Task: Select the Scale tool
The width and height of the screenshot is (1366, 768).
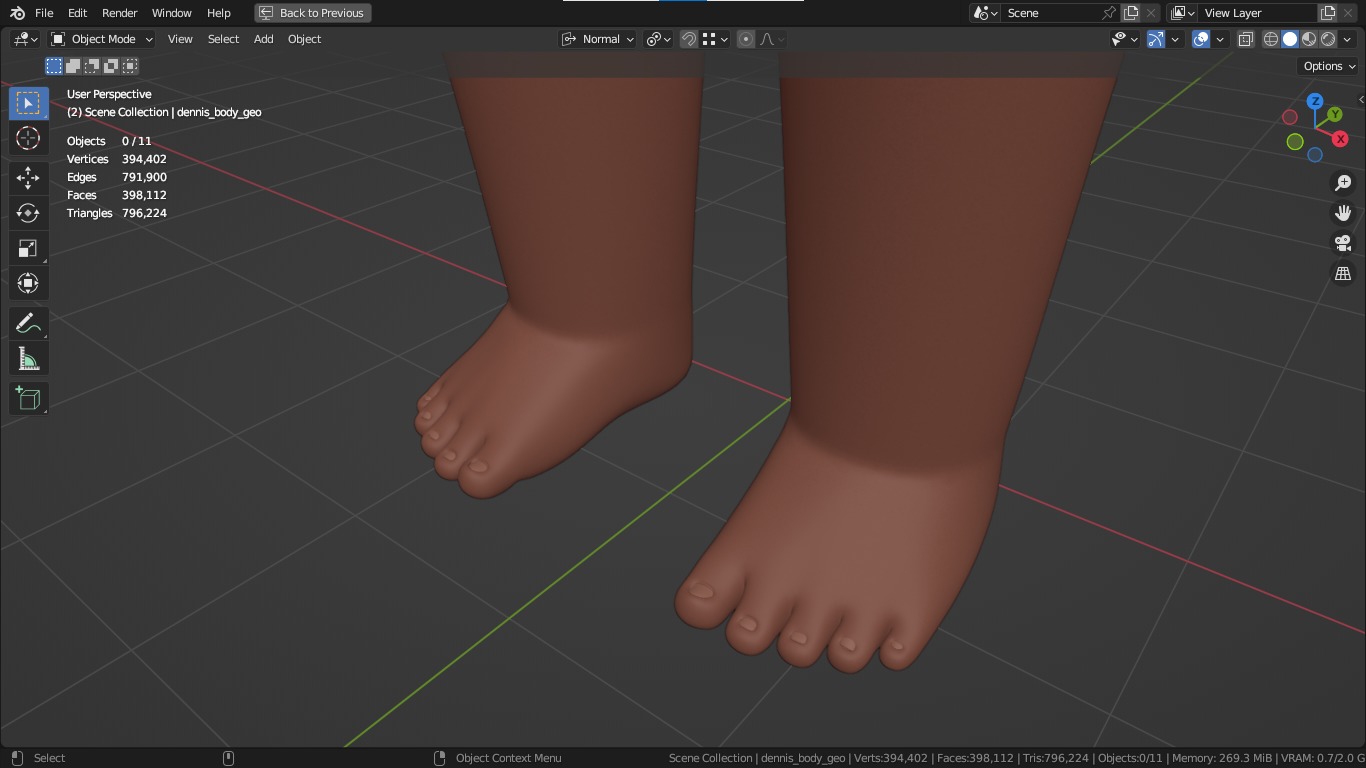Action: [28, 248]
